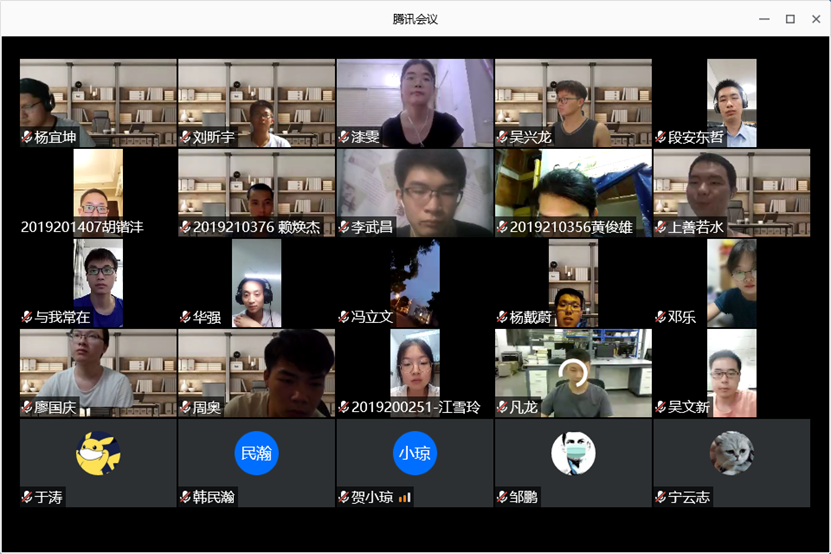831x554 pixels.
Task: Click the 上善若水 participant name label
Action: coord(695,227)
